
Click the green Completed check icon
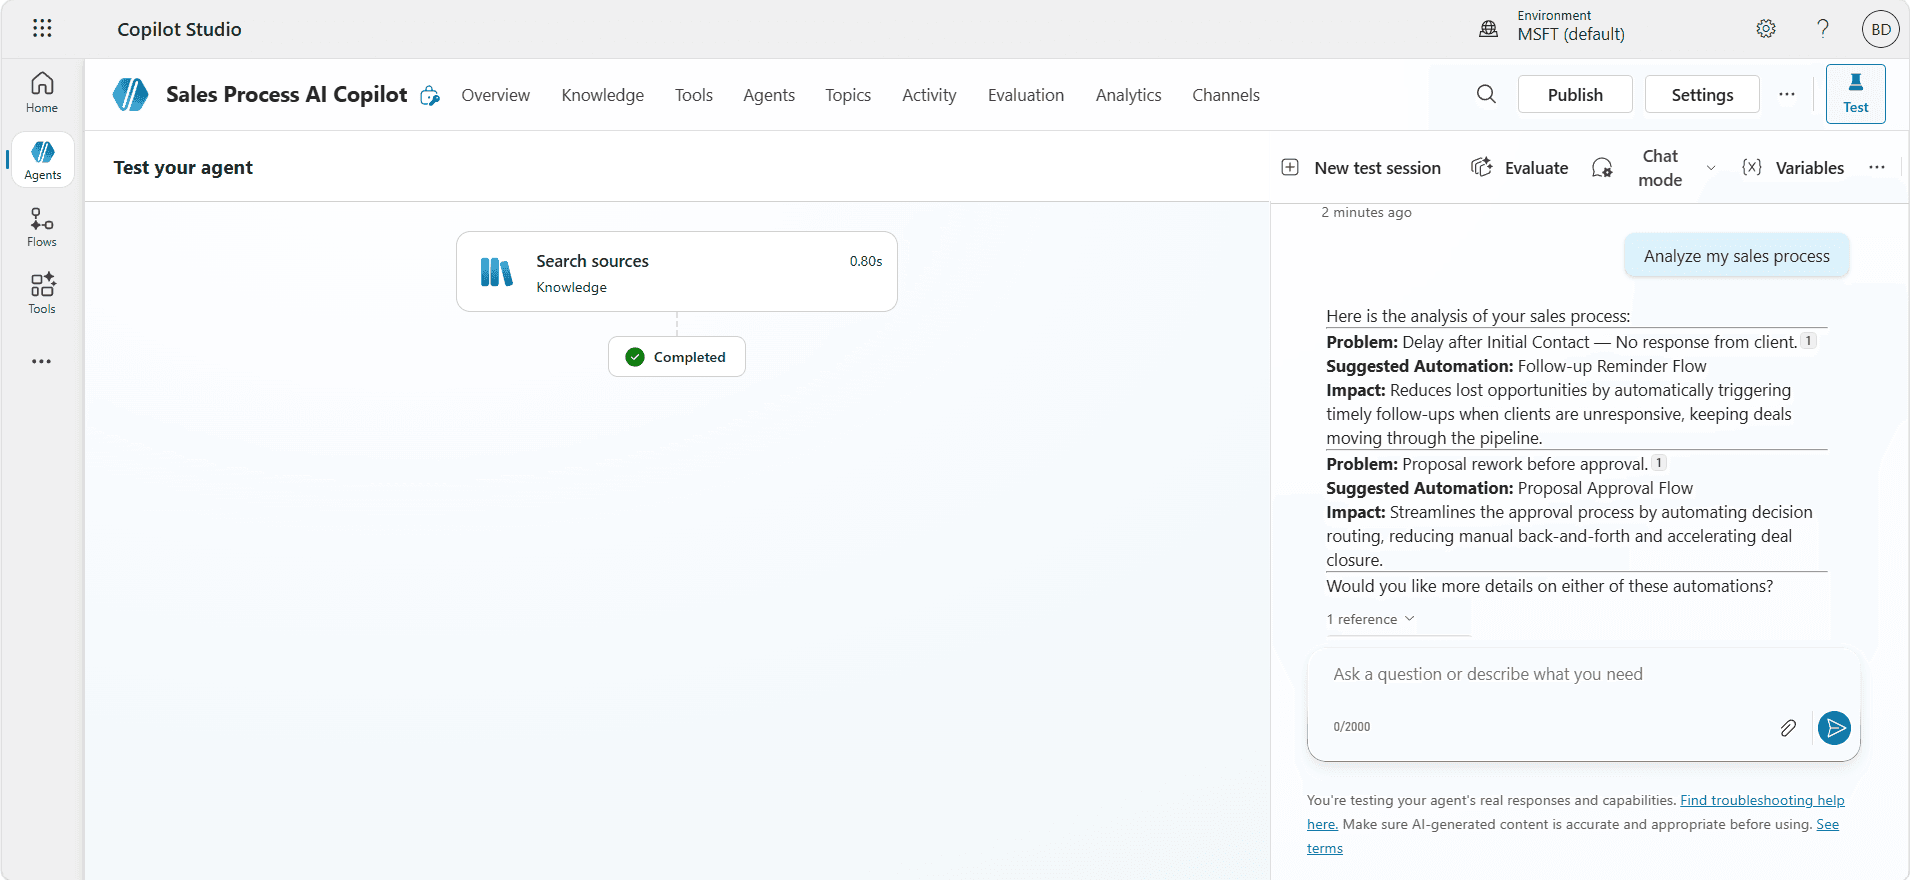click(635, 357)
